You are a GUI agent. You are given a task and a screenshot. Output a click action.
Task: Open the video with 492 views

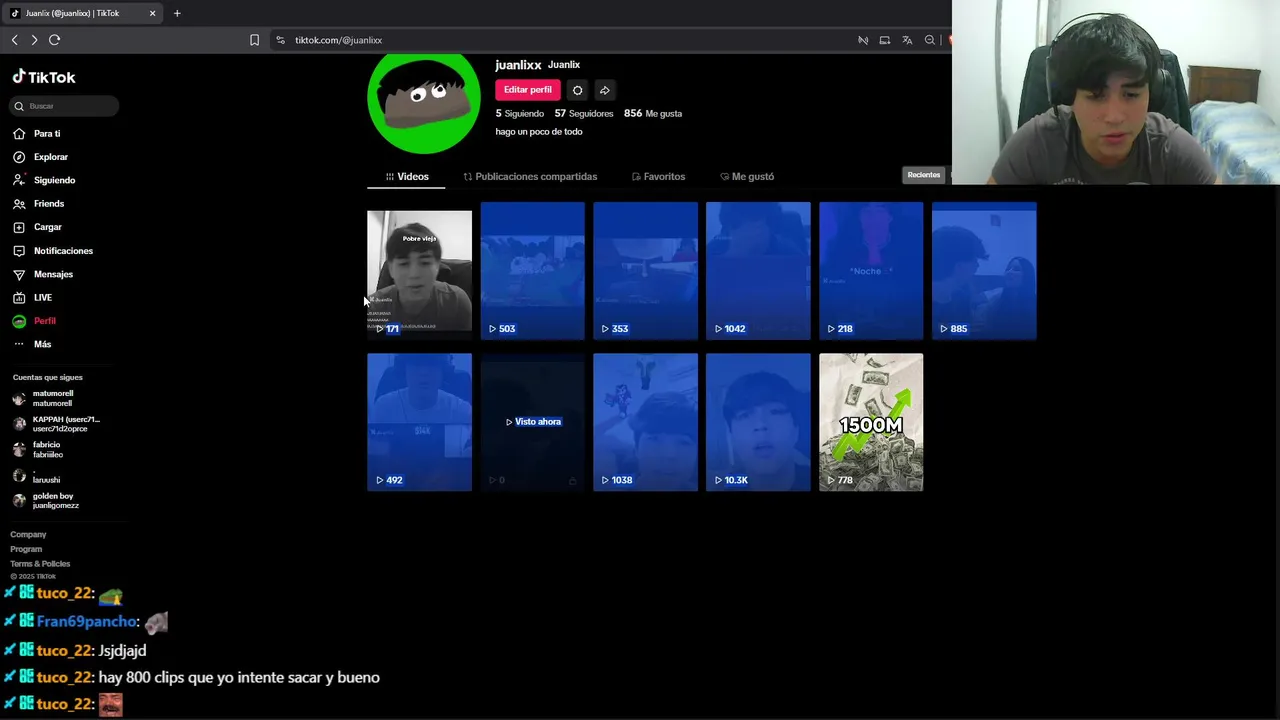tap(419, 422)
